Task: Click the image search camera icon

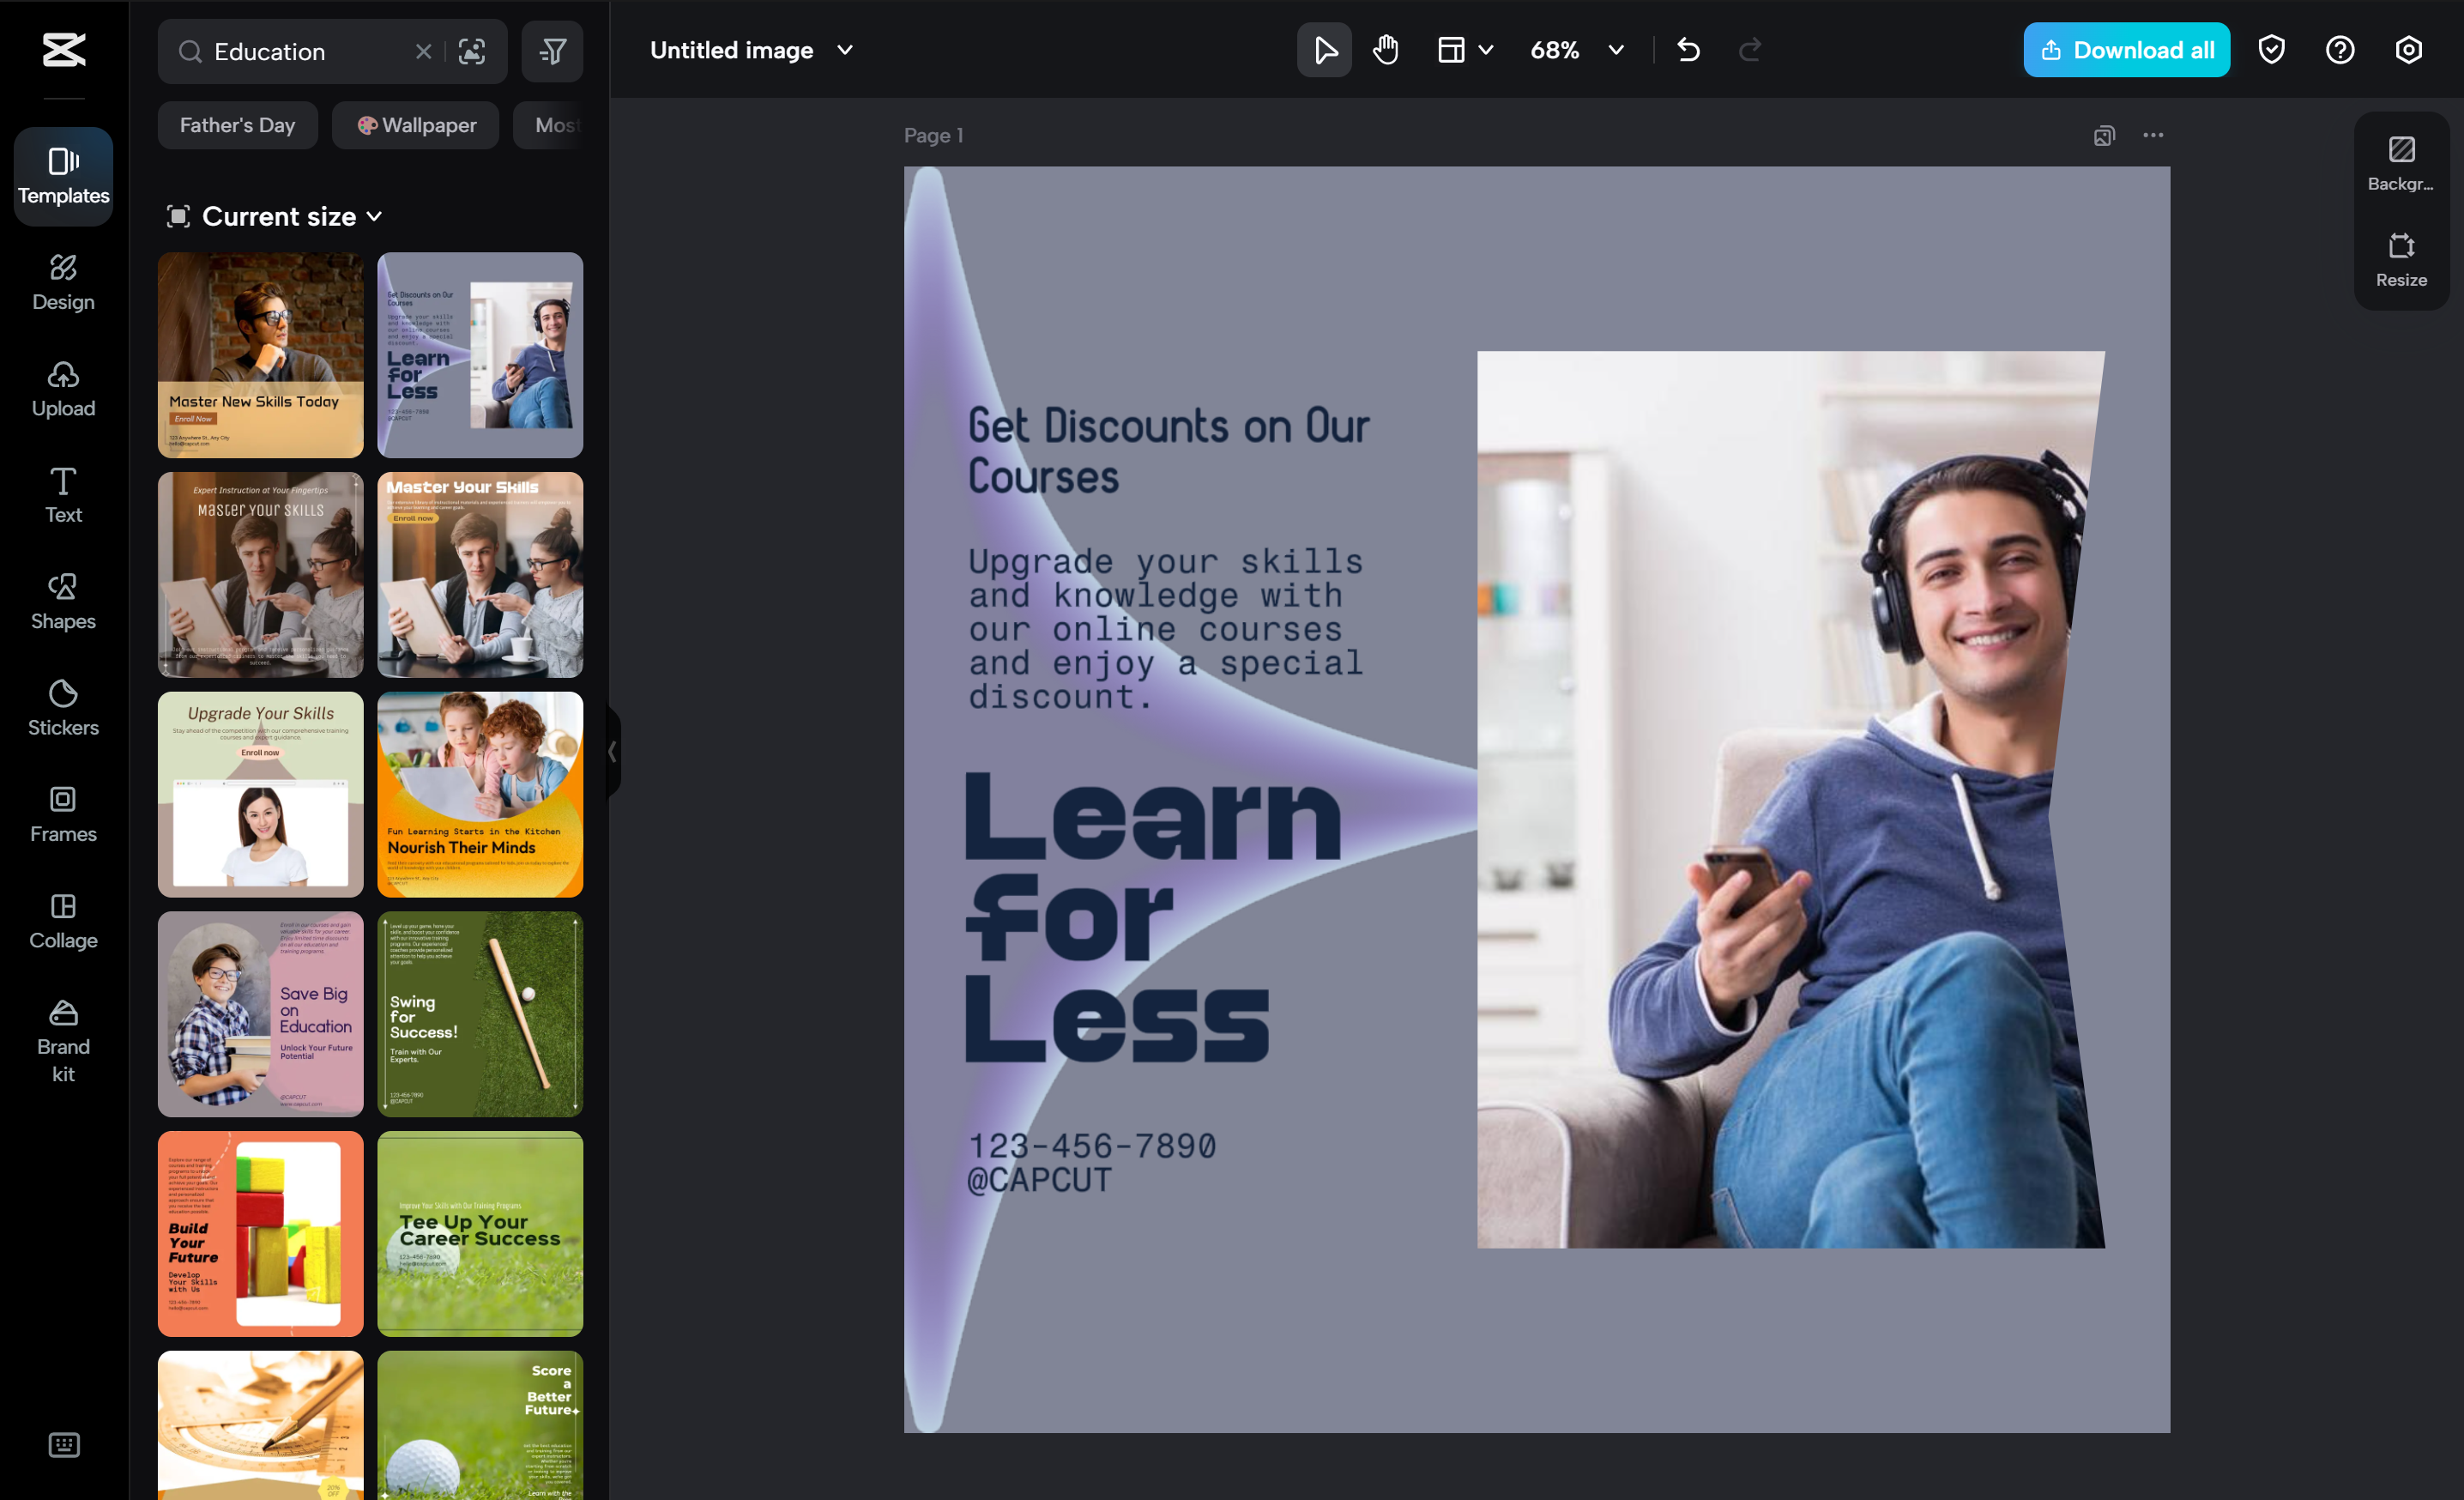Action: 471,51
